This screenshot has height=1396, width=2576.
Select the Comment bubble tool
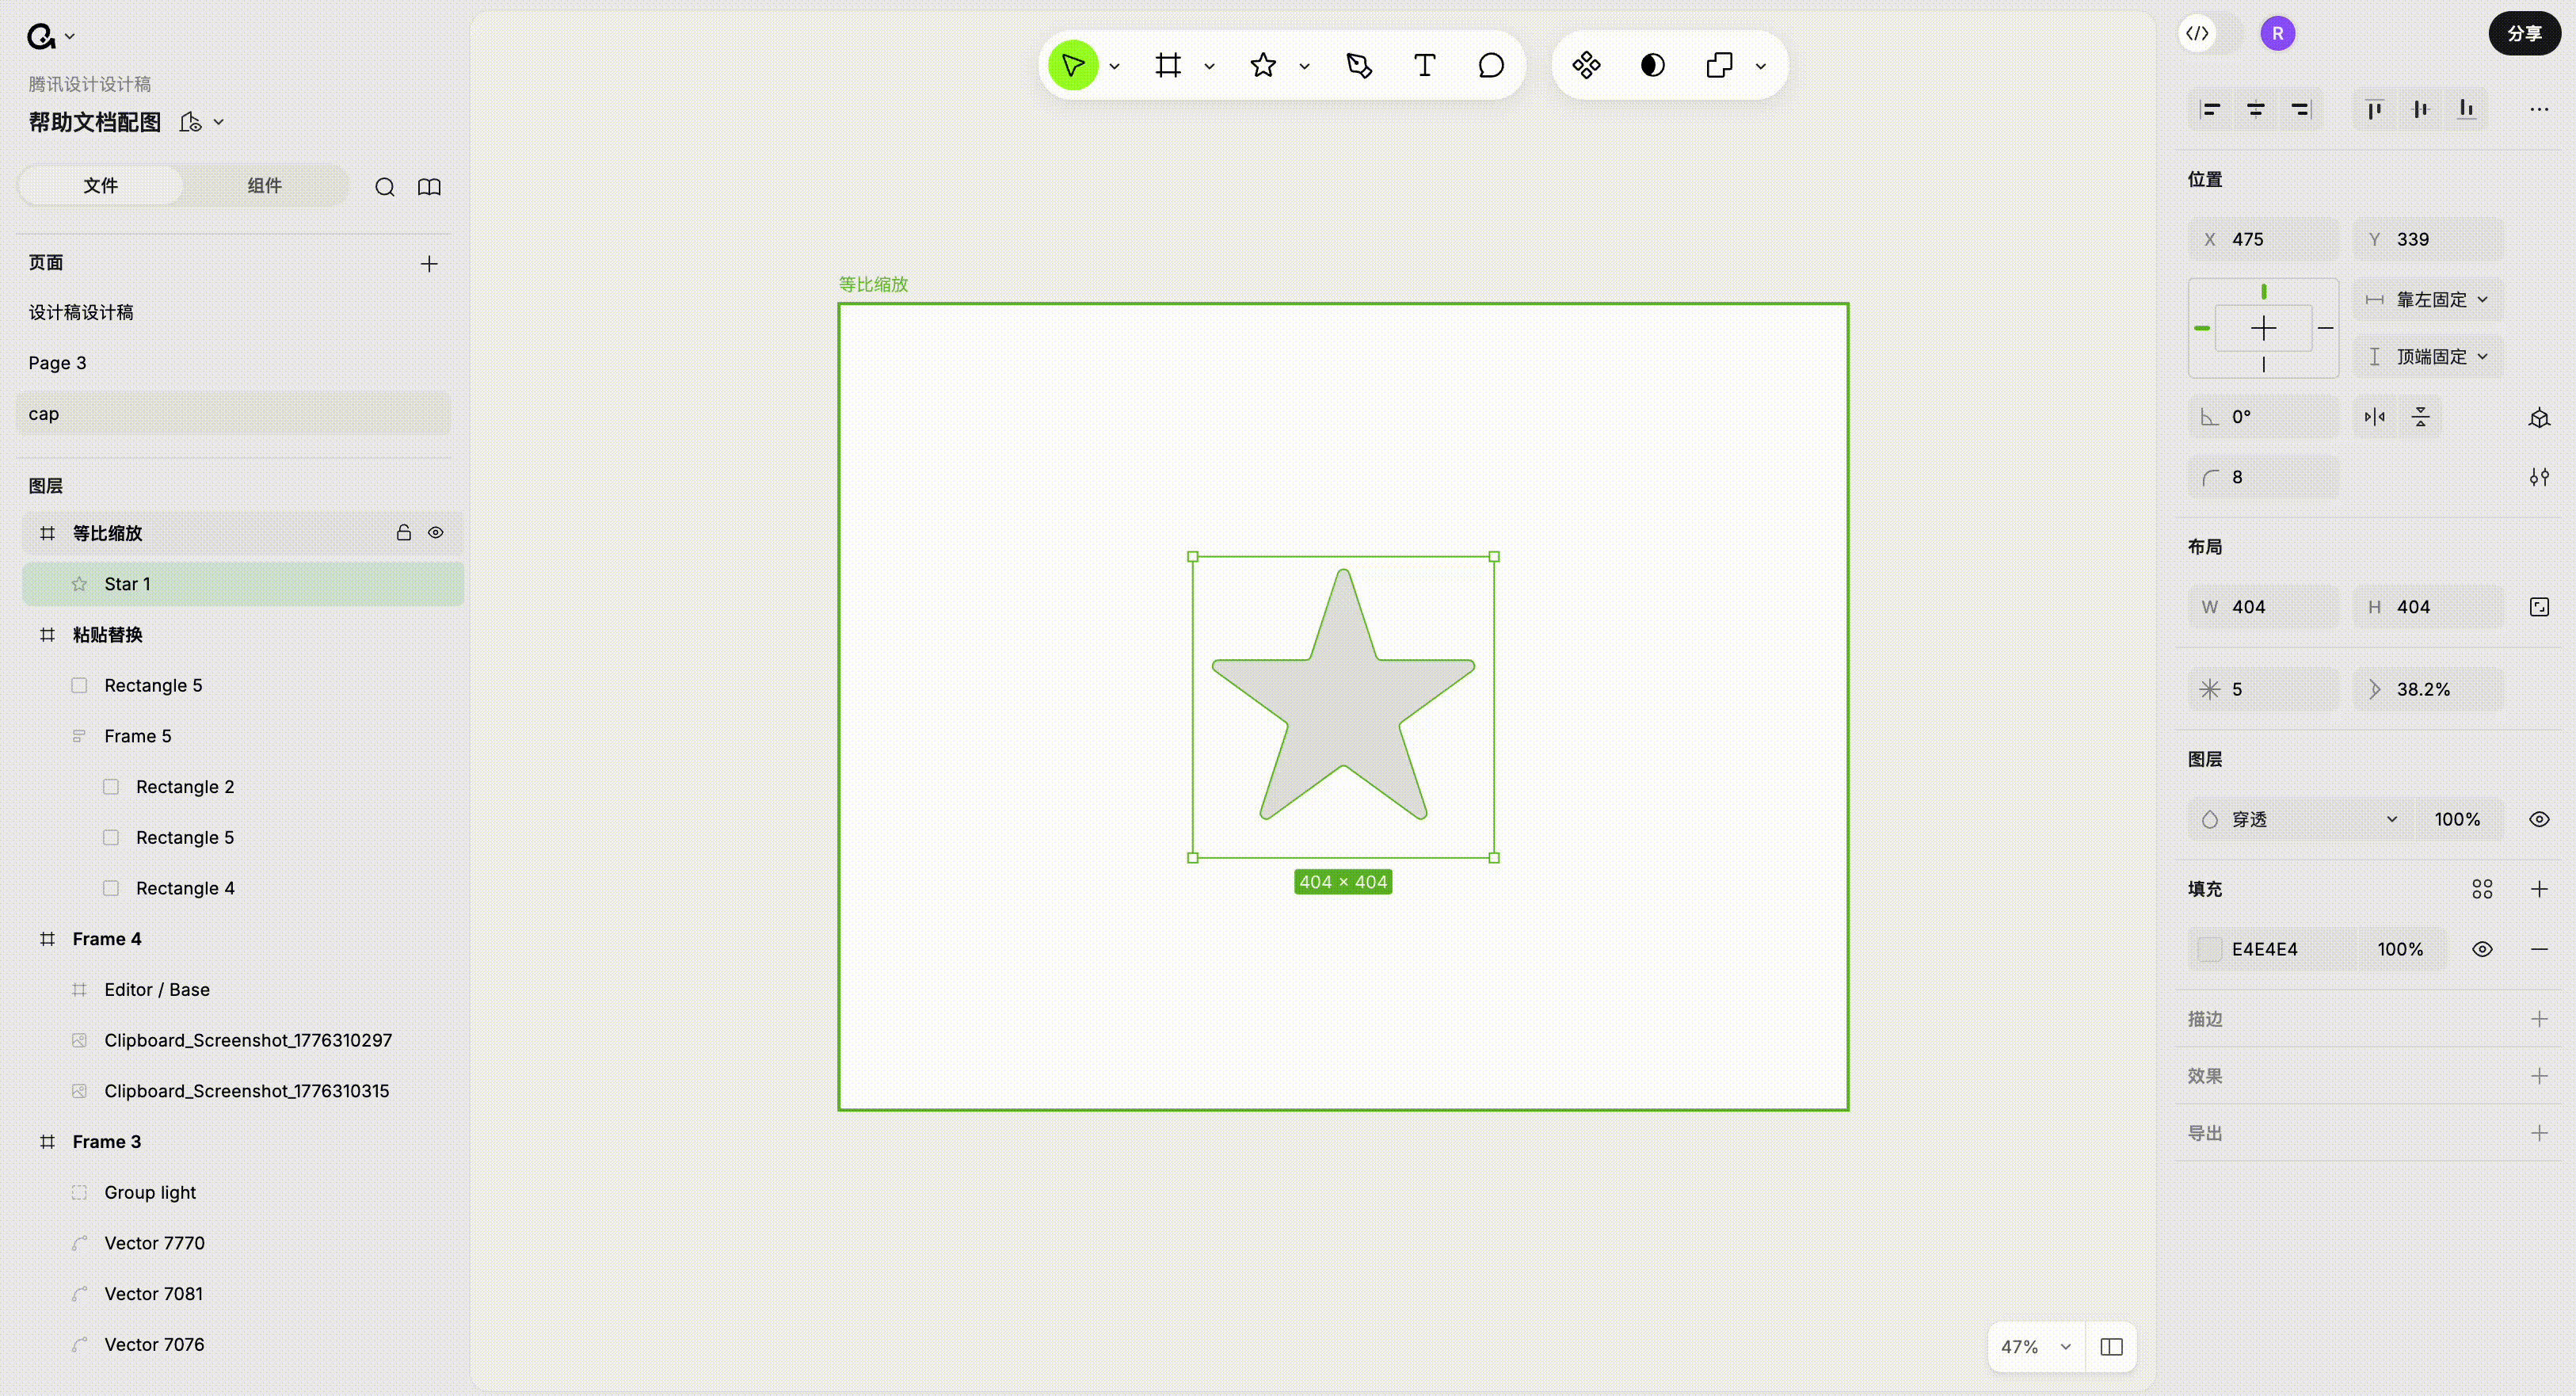coord(1490,66)
